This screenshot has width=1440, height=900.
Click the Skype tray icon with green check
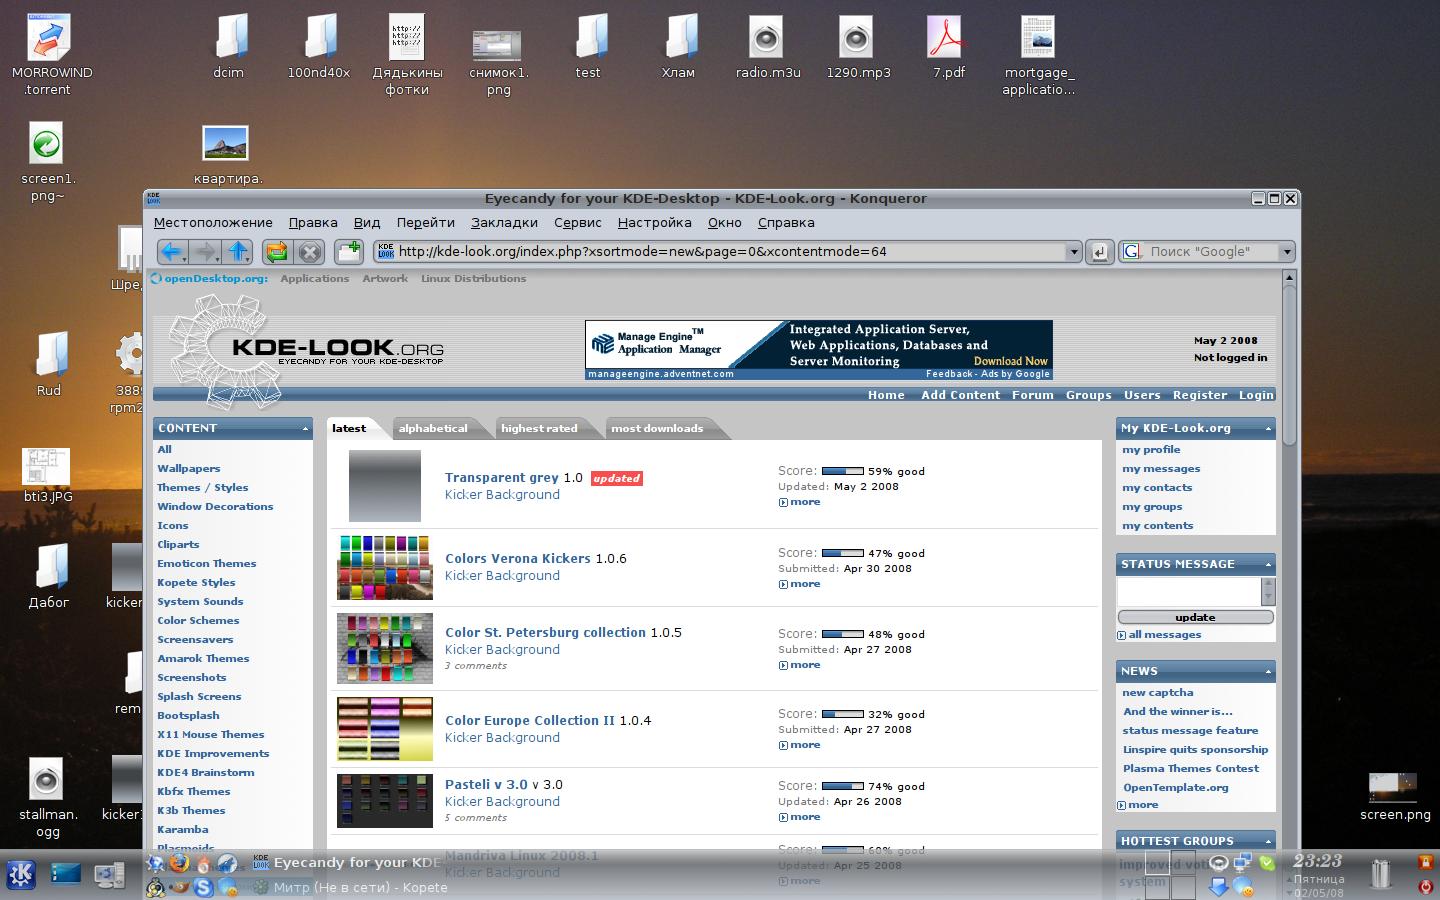tap(1267, 863)
